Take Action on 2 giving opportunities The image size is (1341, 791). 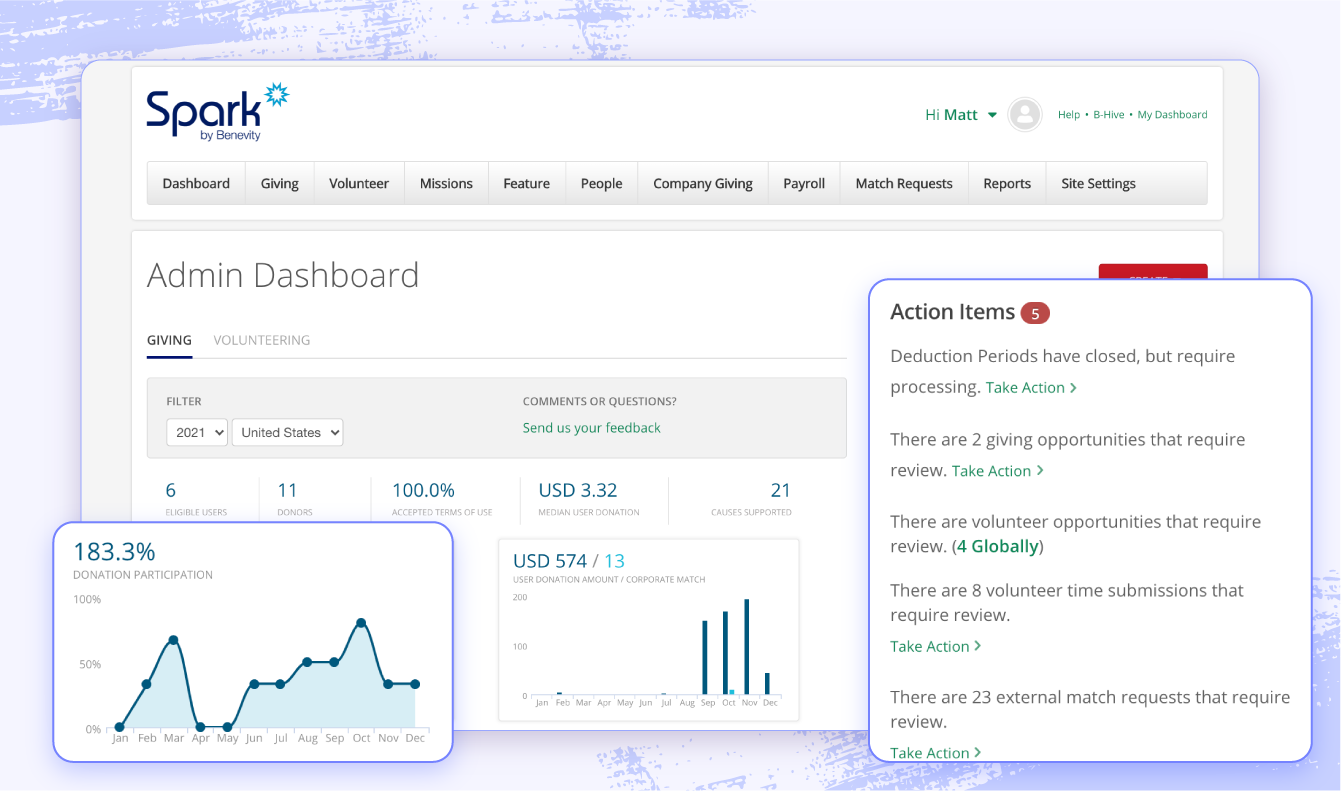pos(997,471)
